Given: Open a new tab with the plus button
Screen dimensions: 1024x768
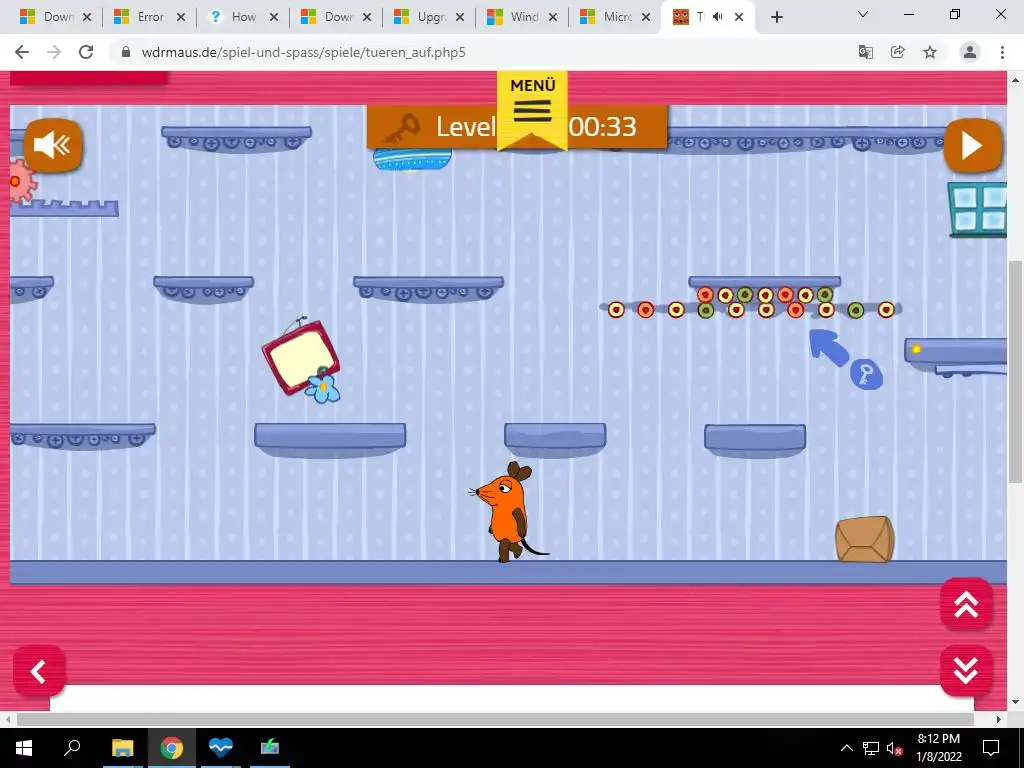Looking at the screenshot, I should [776, 18].
